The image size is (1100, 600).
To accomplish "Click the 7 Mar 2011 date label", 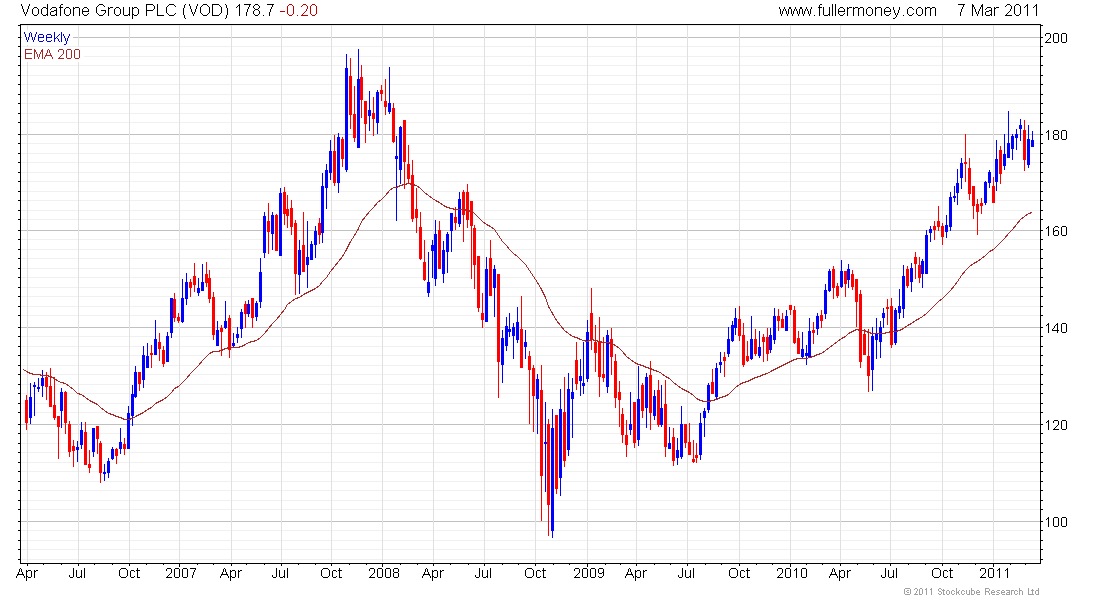I will (997, 10).
